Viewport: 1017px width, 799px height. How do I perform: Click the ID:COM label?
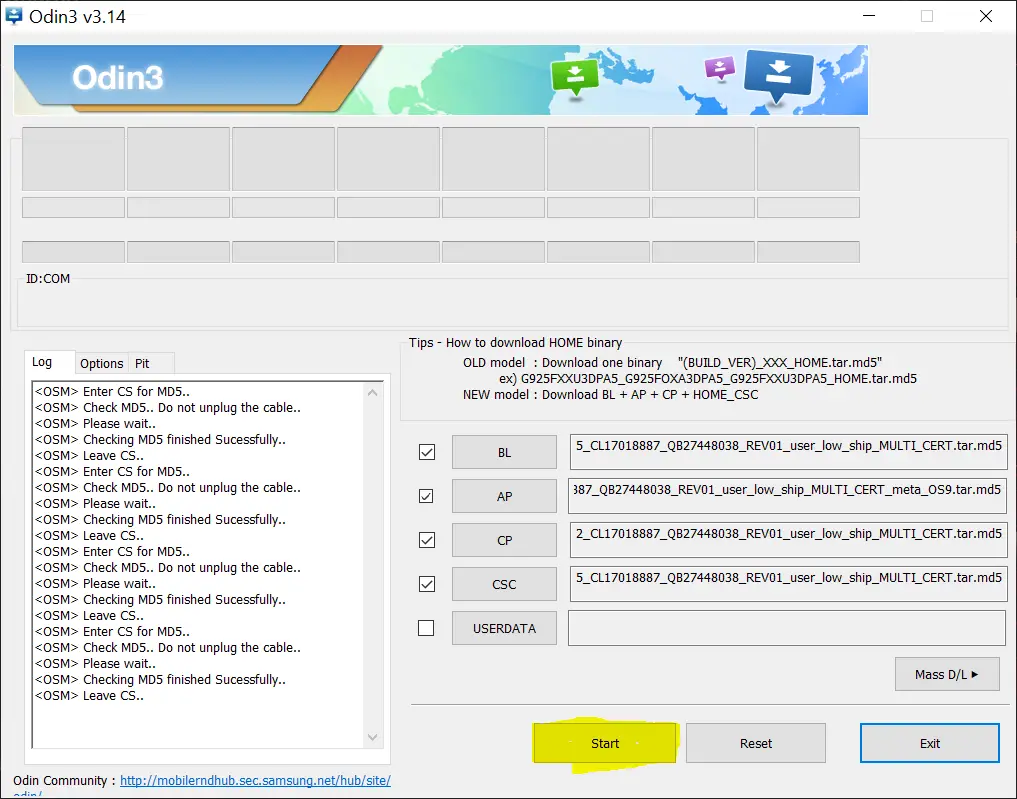48,279
